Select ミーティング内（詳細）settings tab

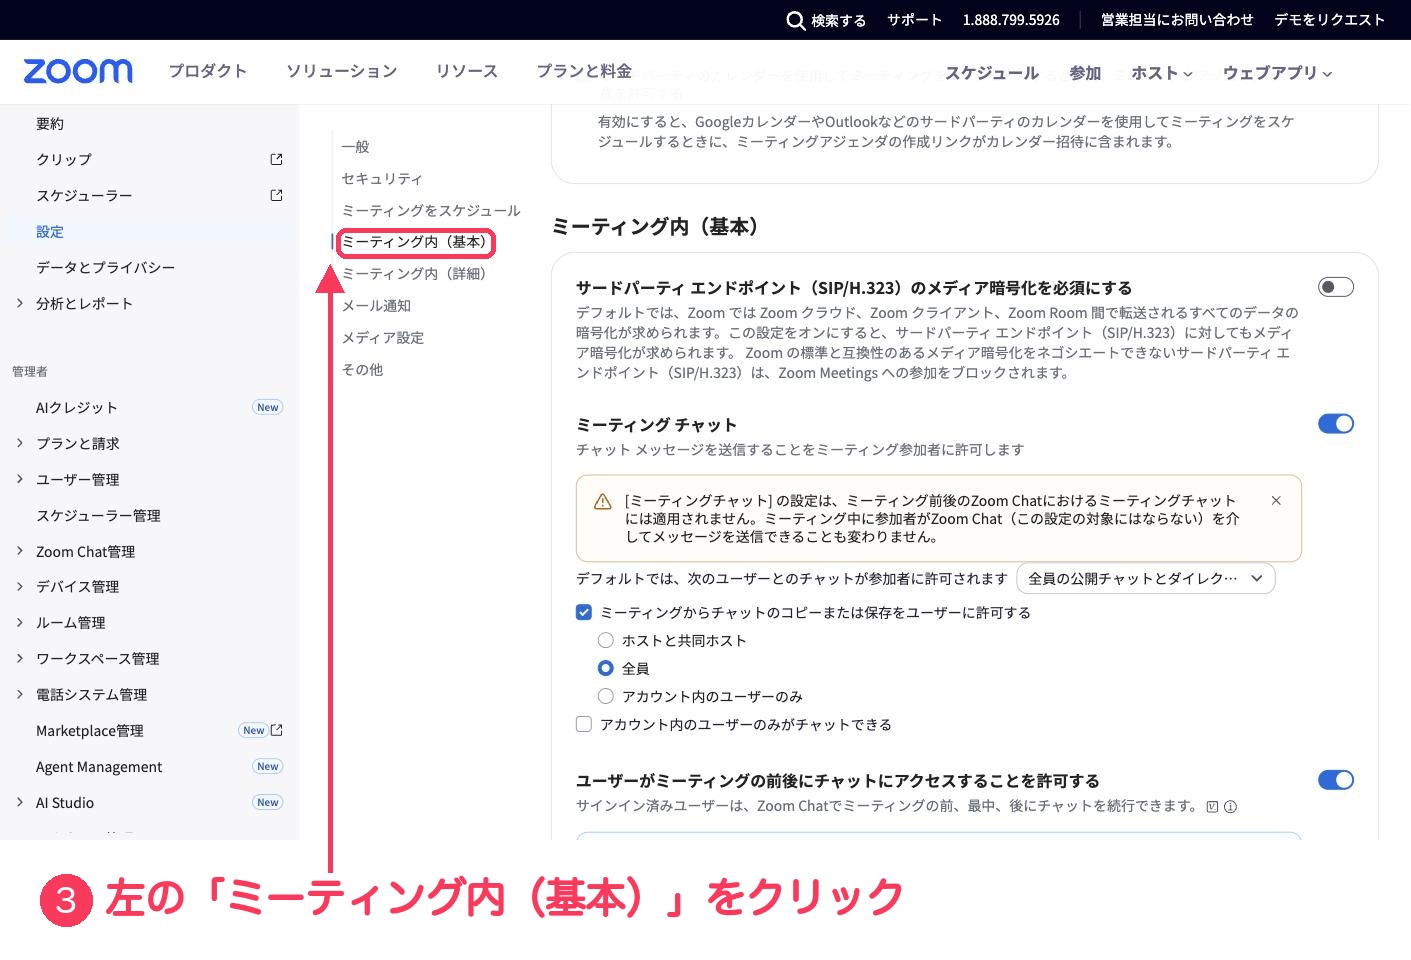tap(416, 273)
